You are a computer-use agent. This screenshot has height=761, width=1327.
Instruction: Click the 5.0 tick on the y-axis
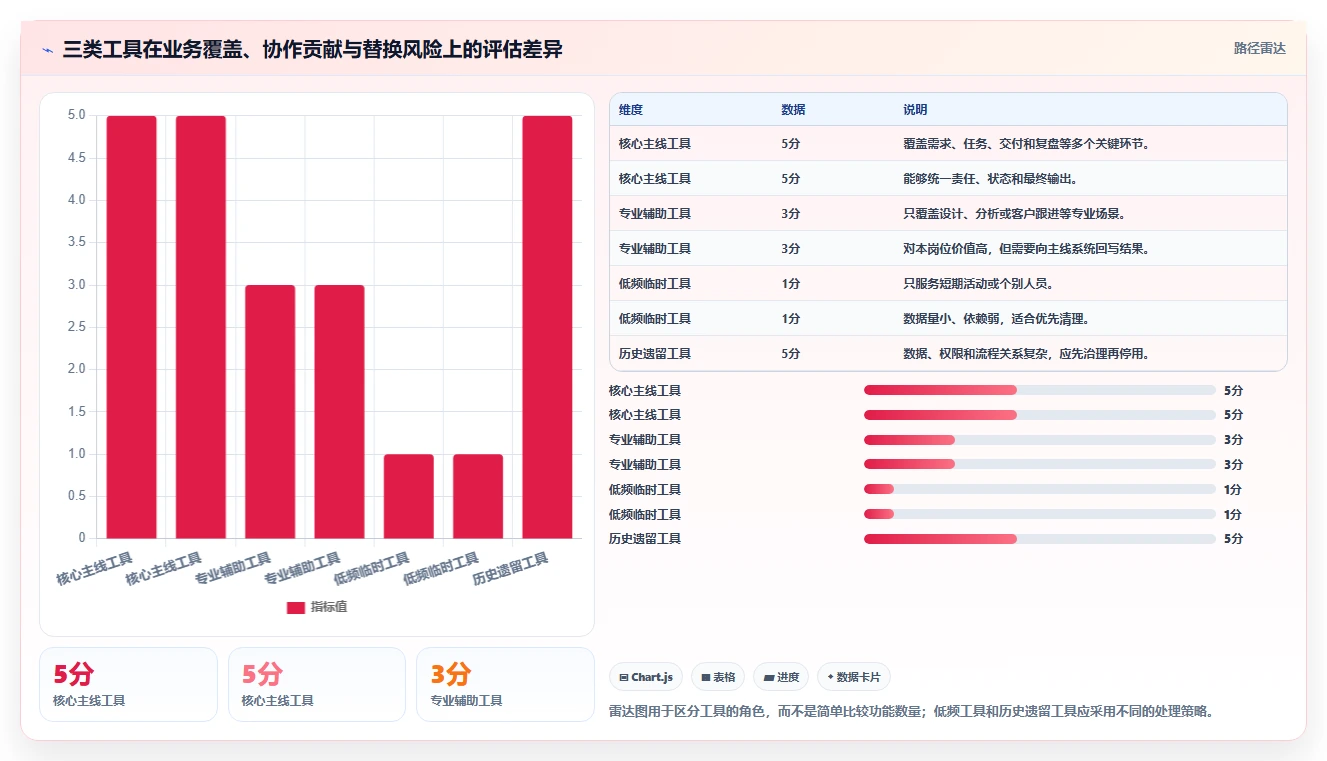(77, 116)
